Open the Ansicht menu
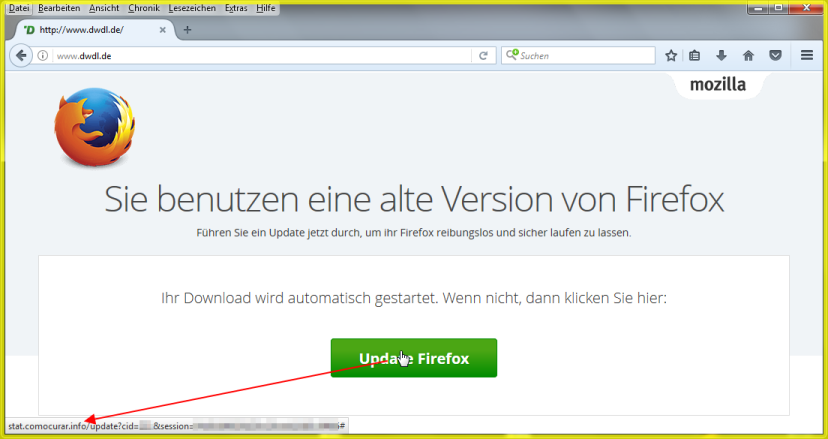This screenshot has width=828, height=439. (104, 8)
